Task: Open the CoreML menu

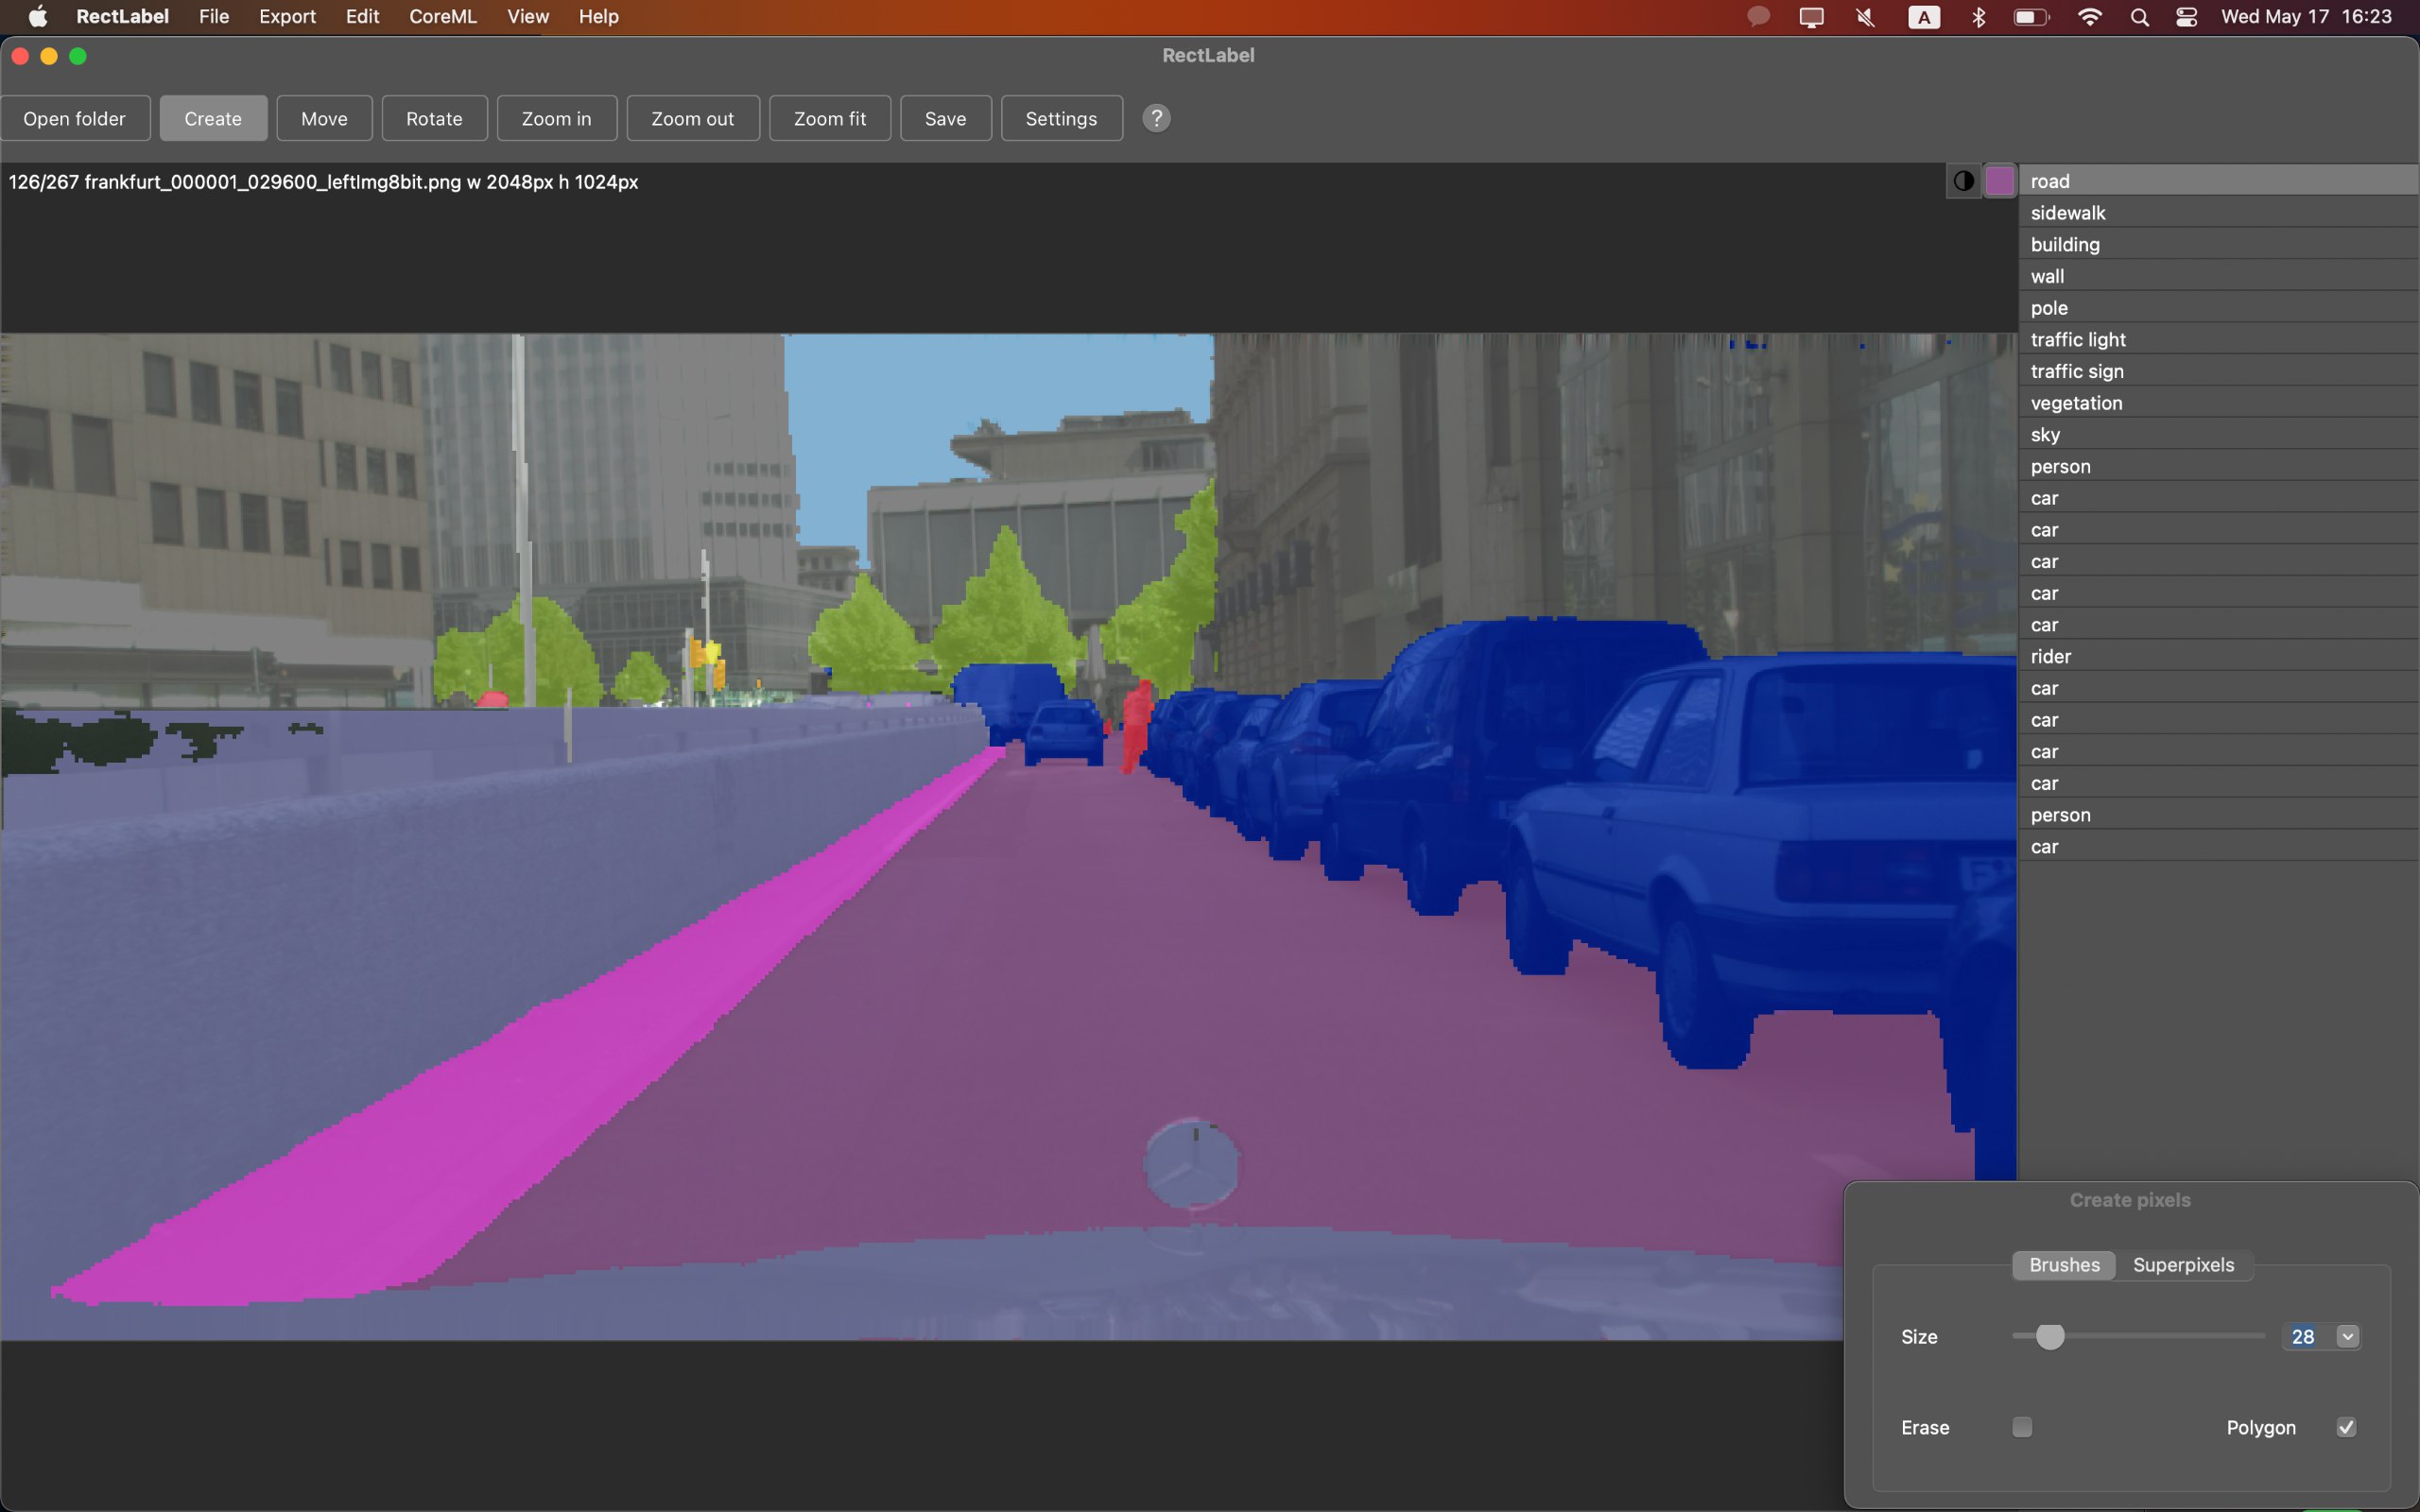Action: coord(442,16)
